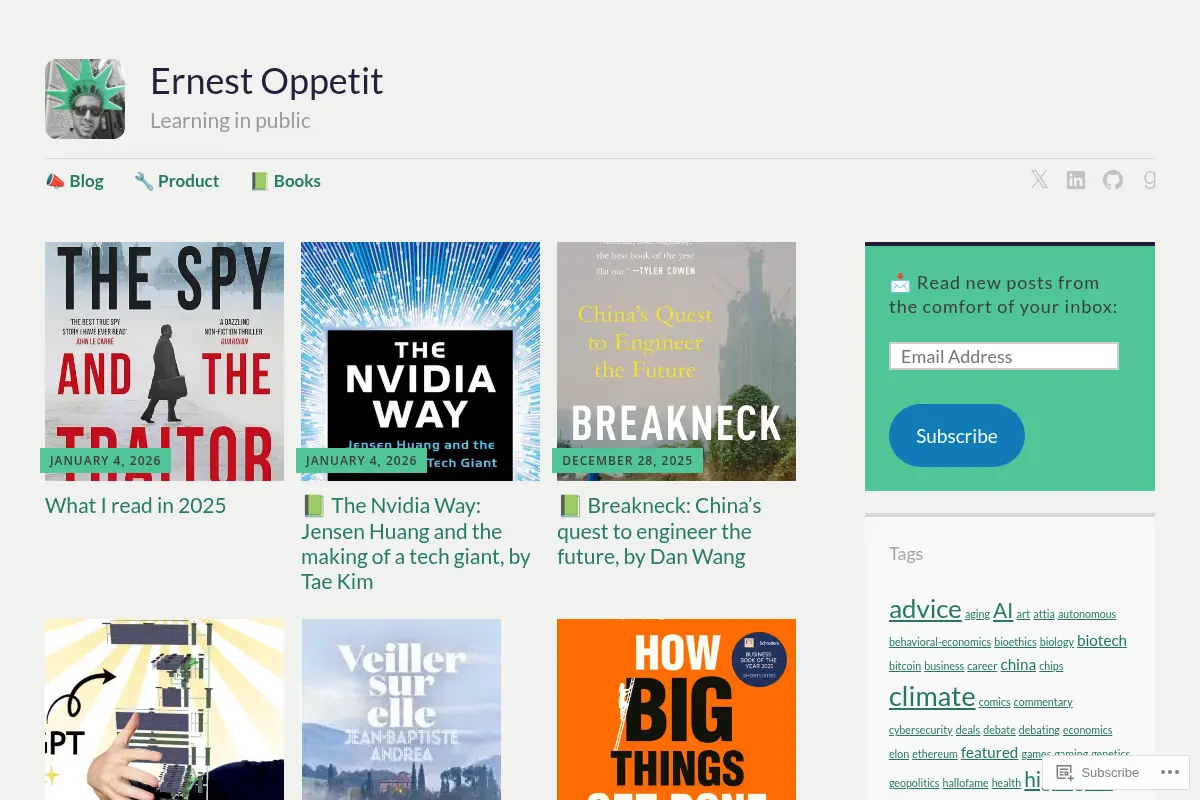1200x800 pixels.
Task: Open the LinkedIn profile icon
Action: [x=1076, y=180]
